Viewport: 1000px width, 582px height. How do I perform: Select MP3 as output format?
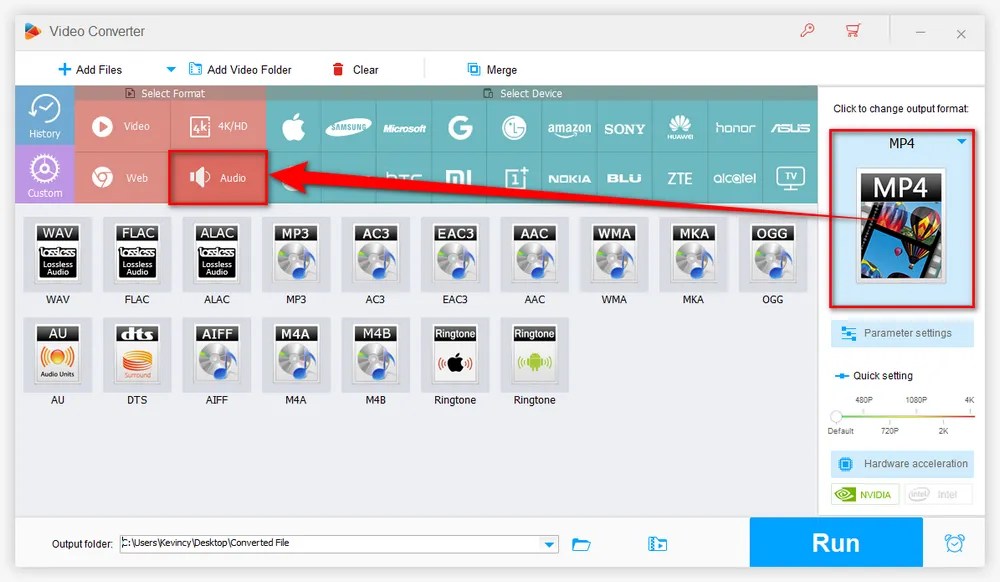click(296, 254)
